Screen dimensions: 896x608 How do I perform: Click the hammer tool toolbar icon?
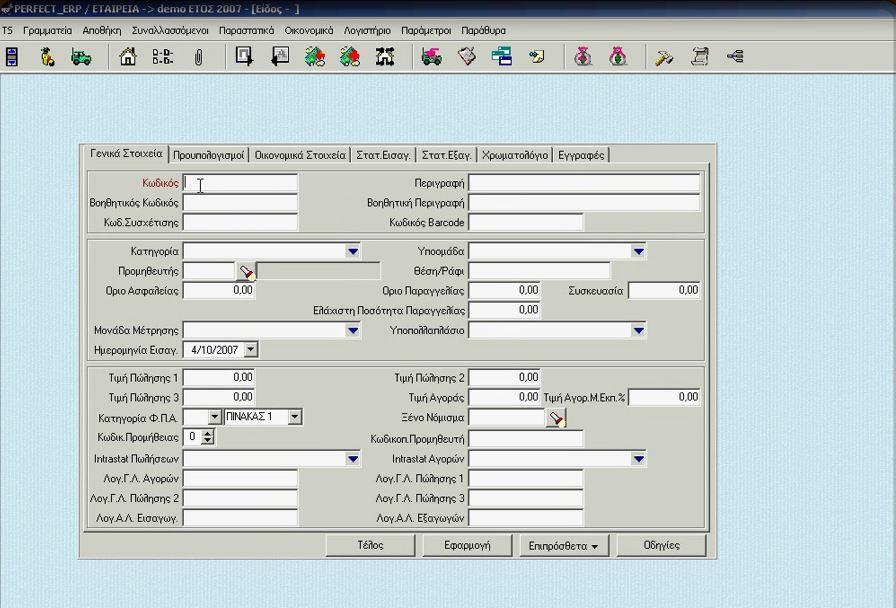point(664,57)
